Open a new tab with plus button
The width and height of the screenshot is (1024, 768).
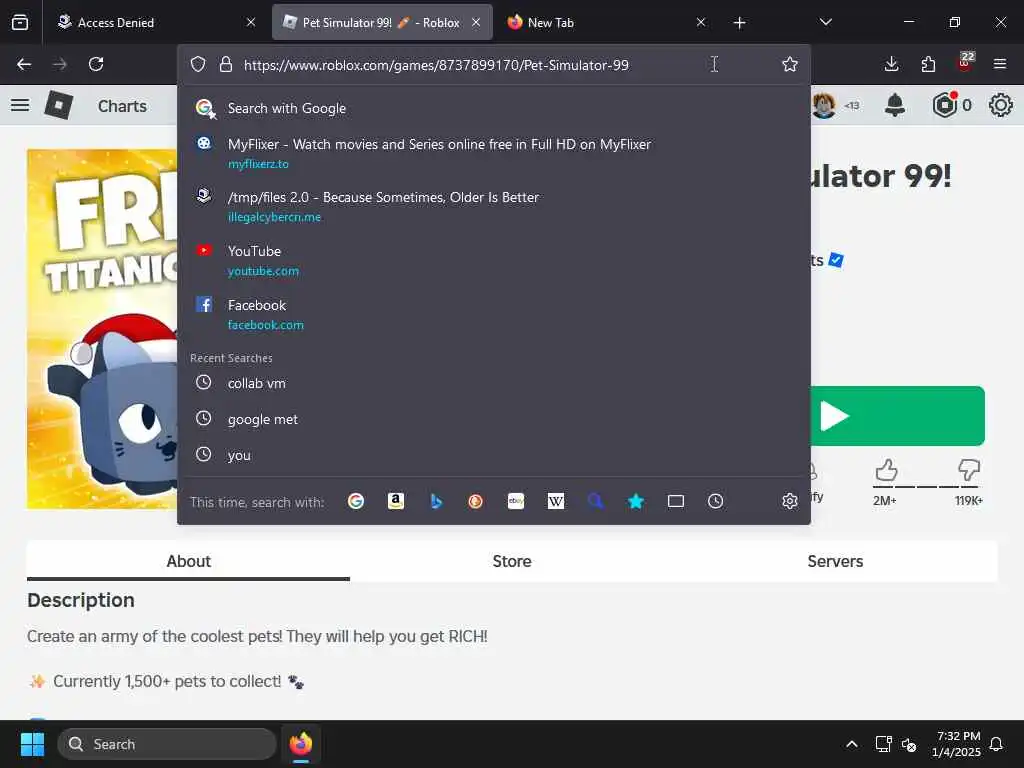pos(739,23)
